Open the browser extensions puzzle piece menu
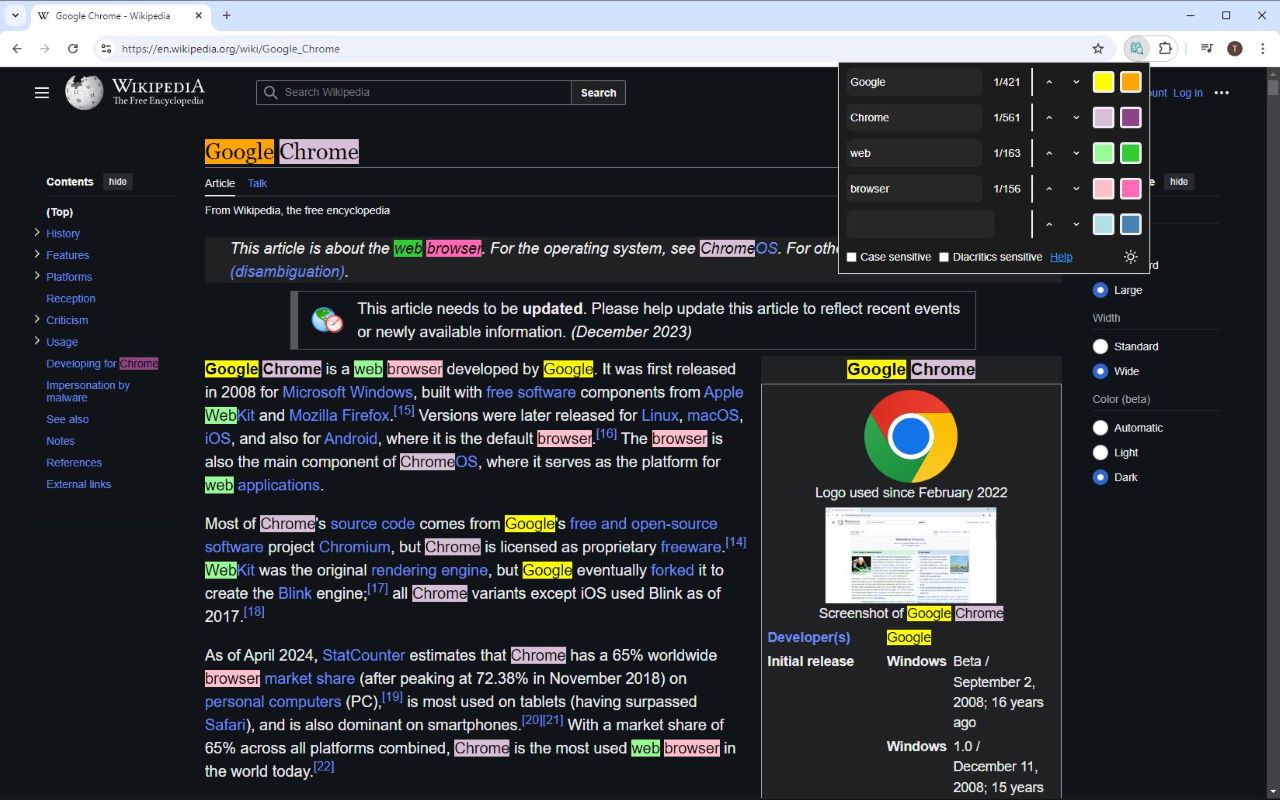Image resolution: width=1280 pixels, height=800 pixels. pyautogui.click(x=1166, y=48)
